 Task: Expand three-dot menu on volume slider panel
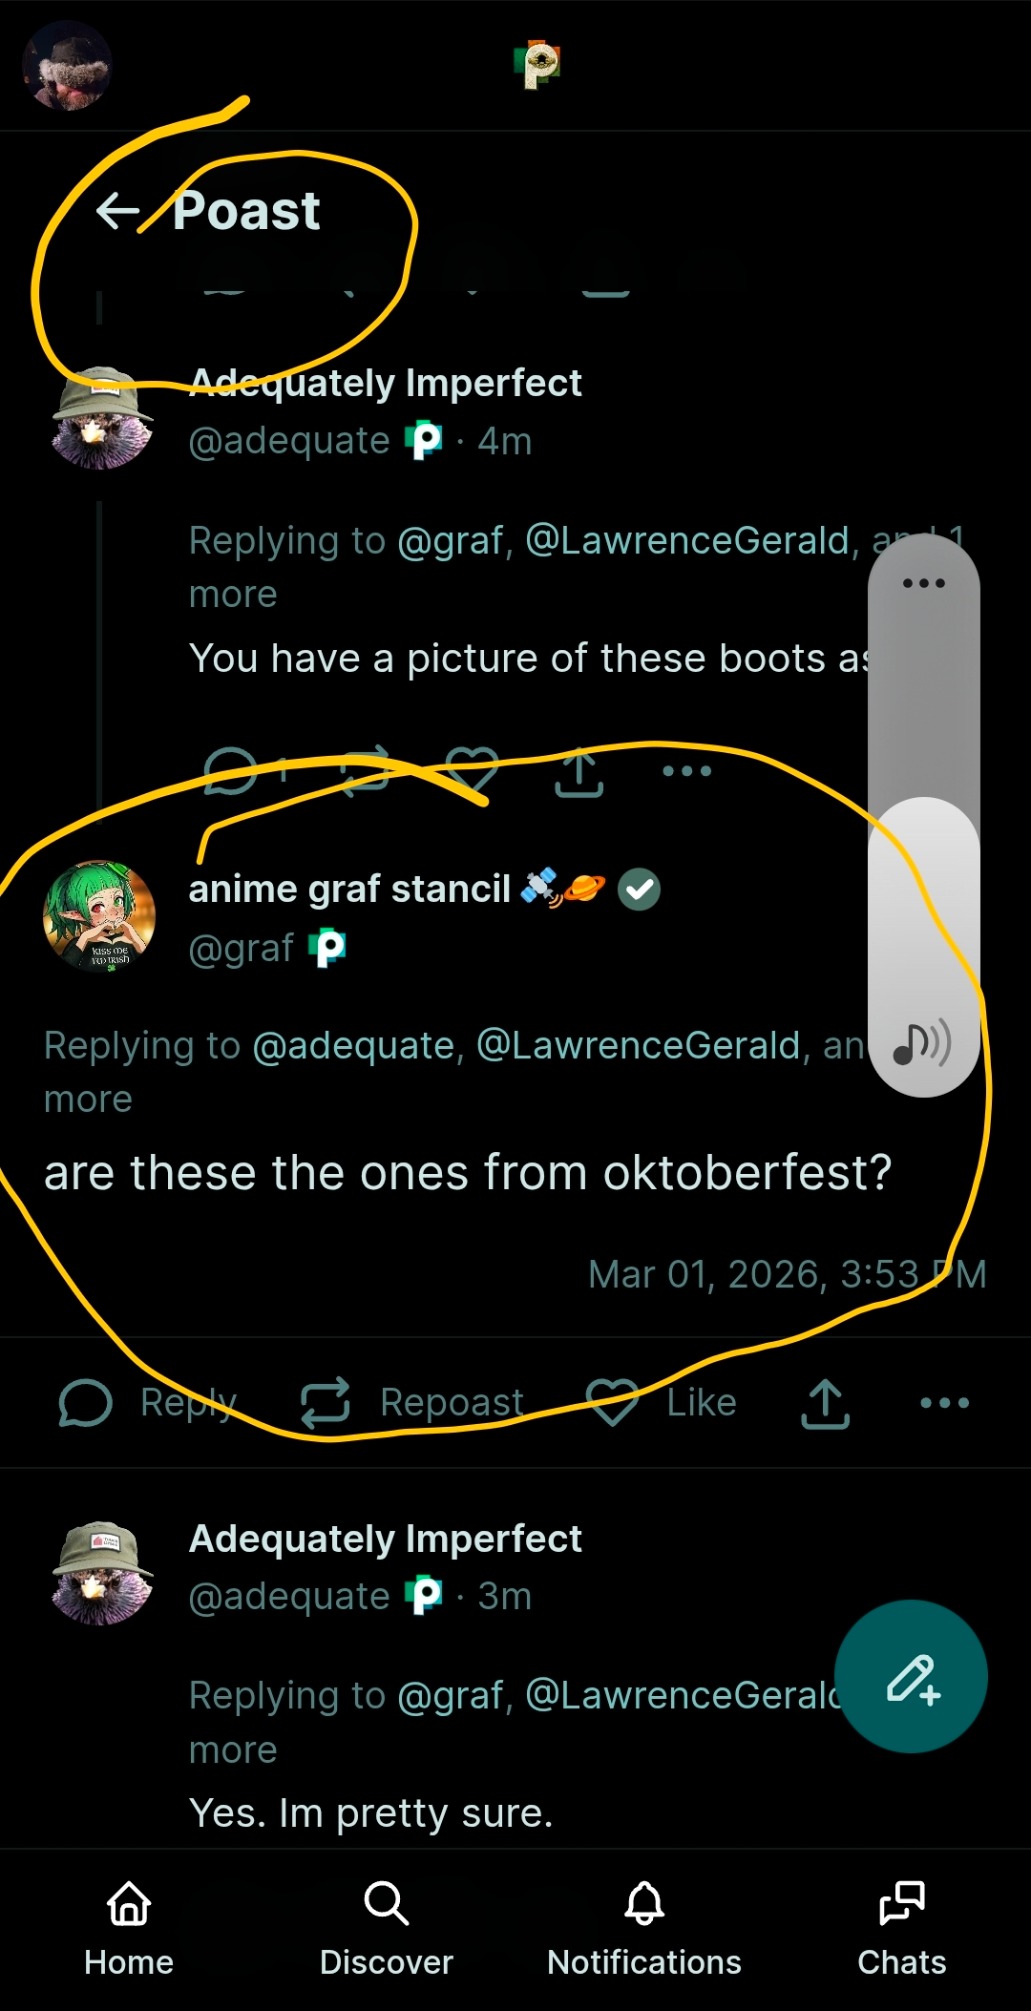click(923, 583)
